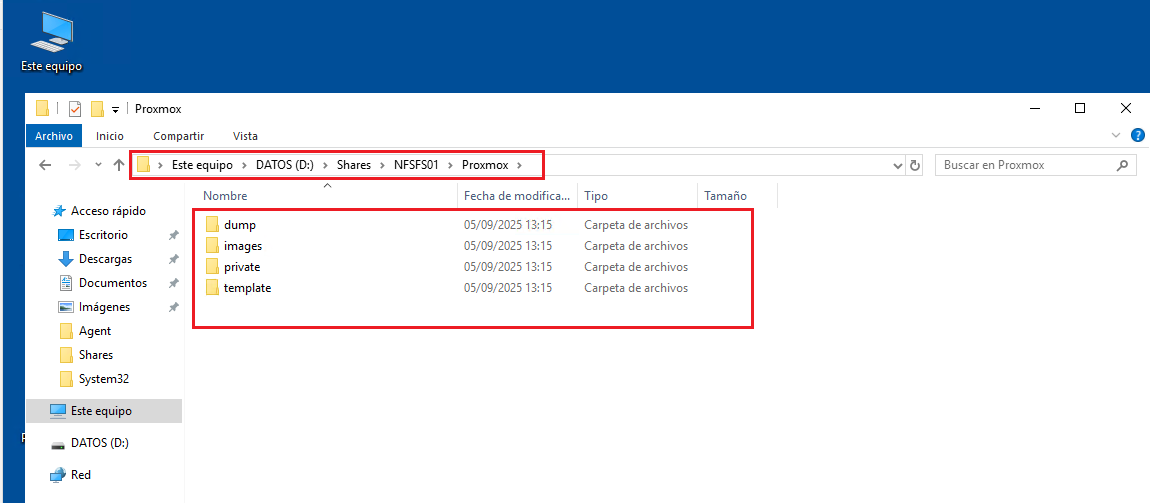Unpin Documentos using its pin icon

click(173, 283)
